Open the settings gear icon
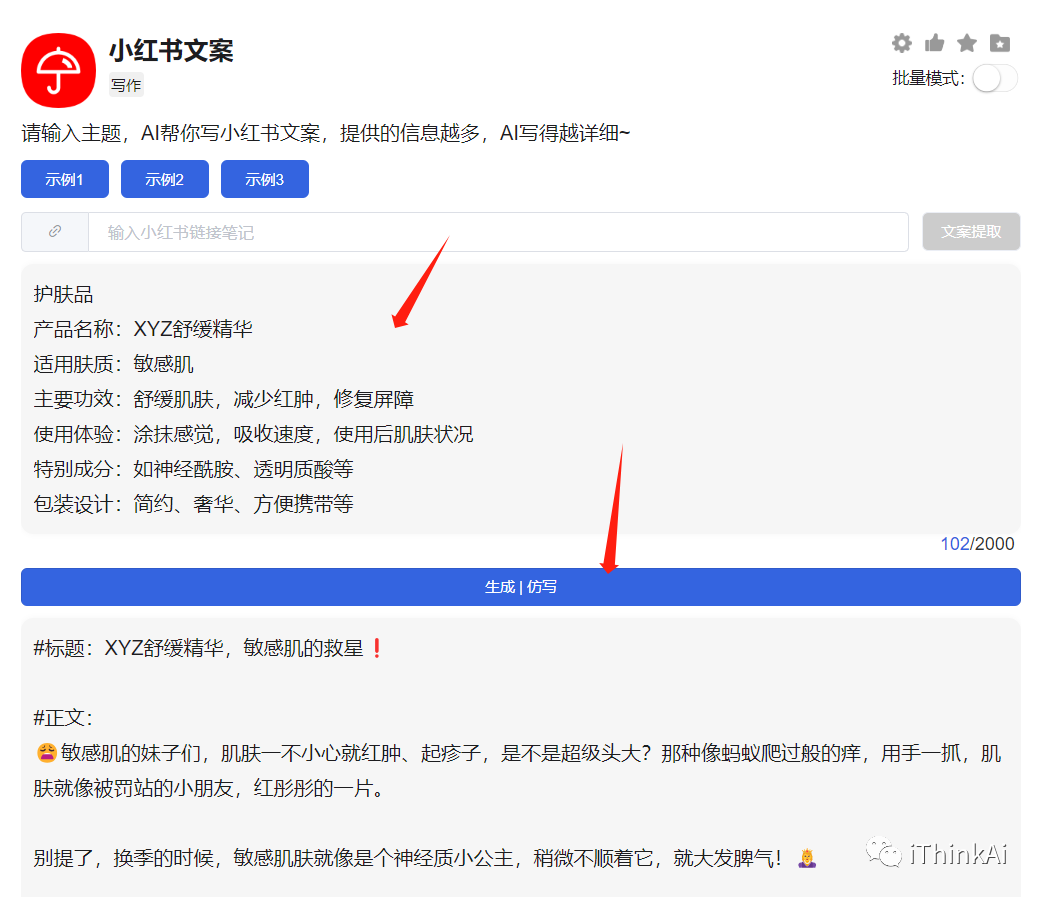 [901, 43]
